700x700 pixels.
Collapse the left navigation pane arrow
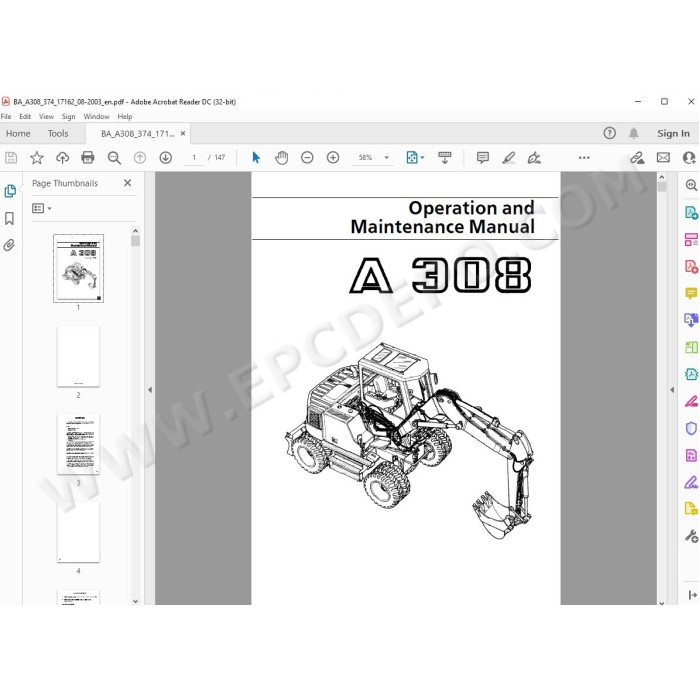(150, 390)
